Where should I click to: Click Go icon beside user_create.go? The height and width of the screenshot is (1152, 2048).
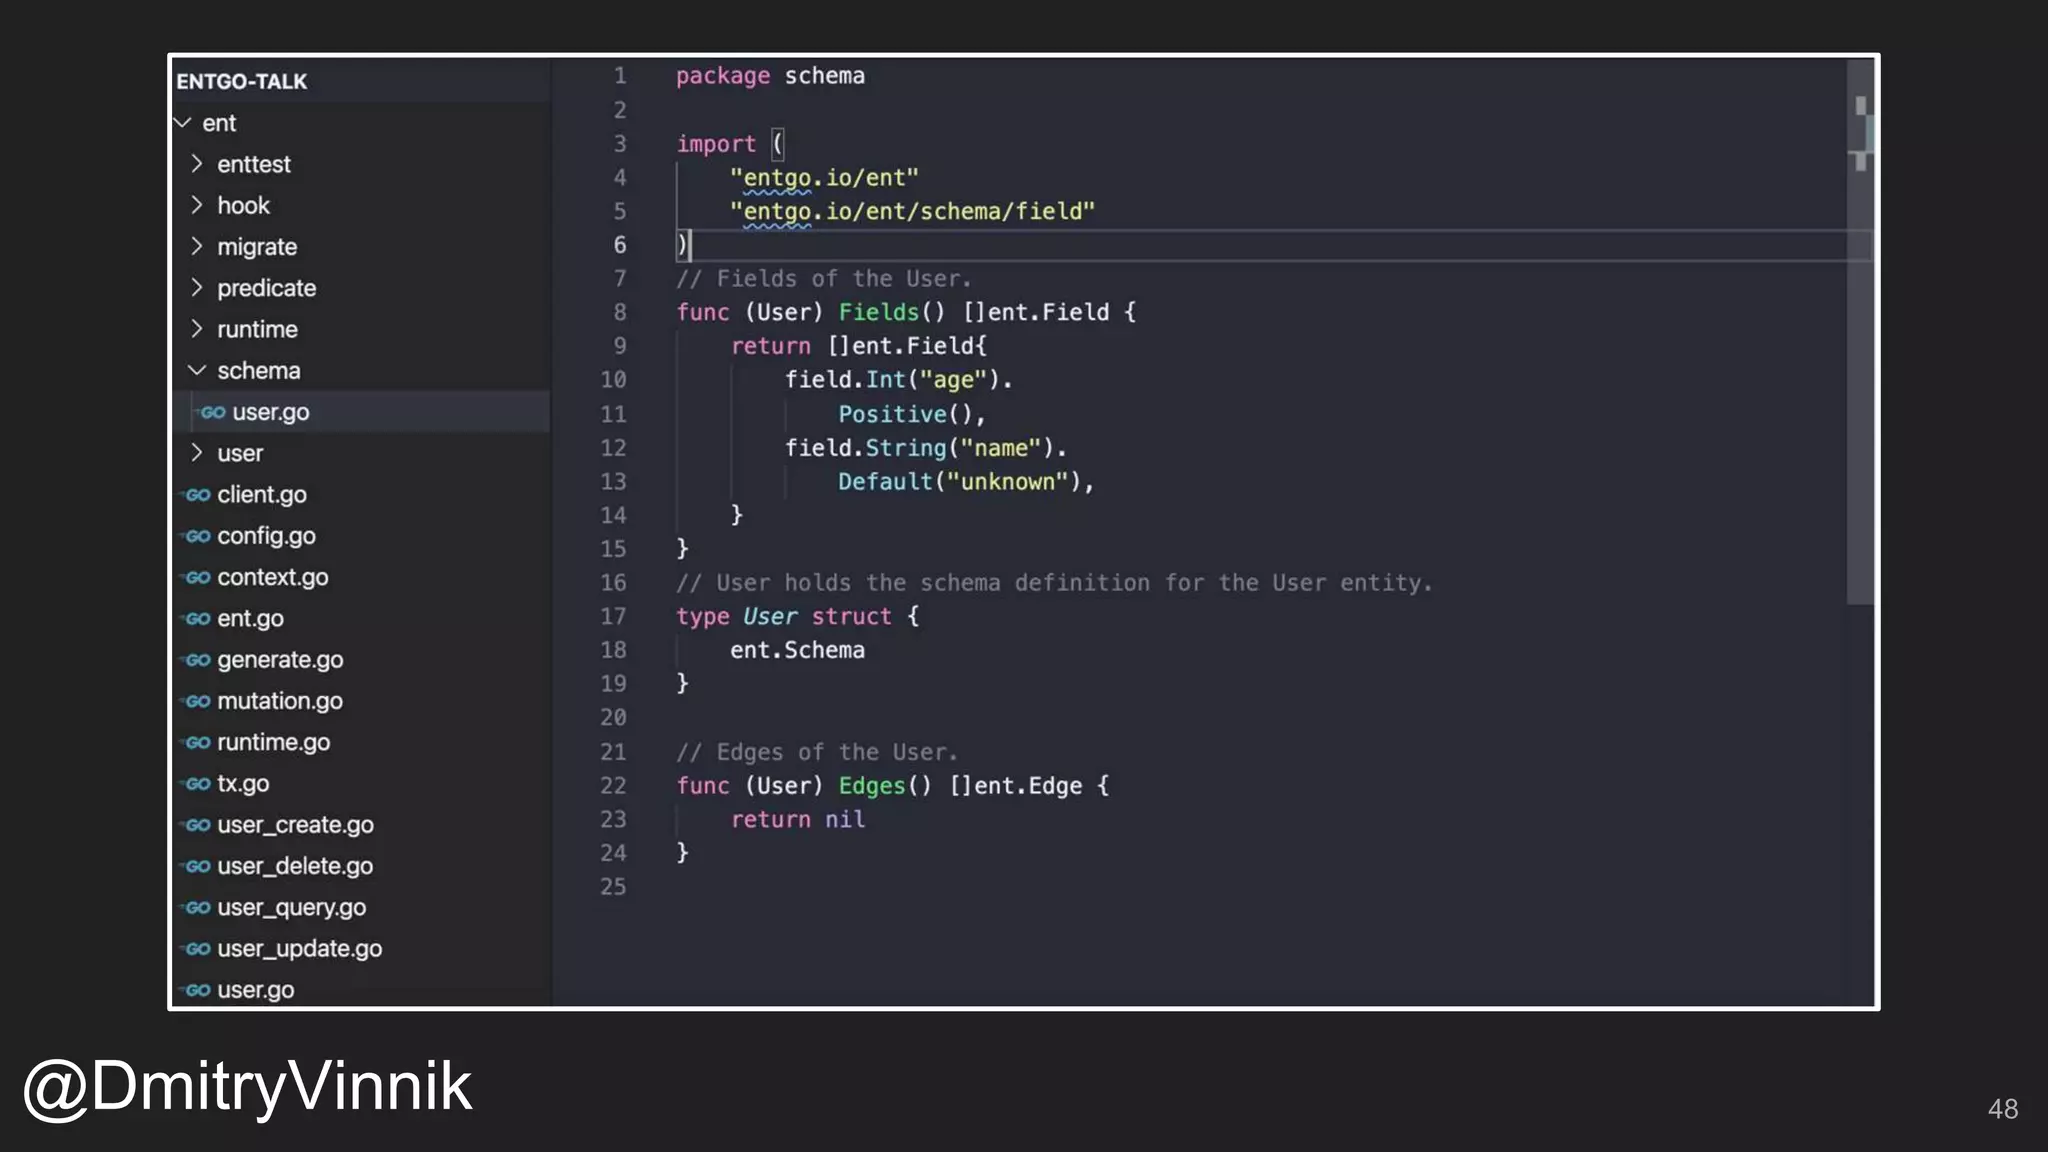pos(197,825)
